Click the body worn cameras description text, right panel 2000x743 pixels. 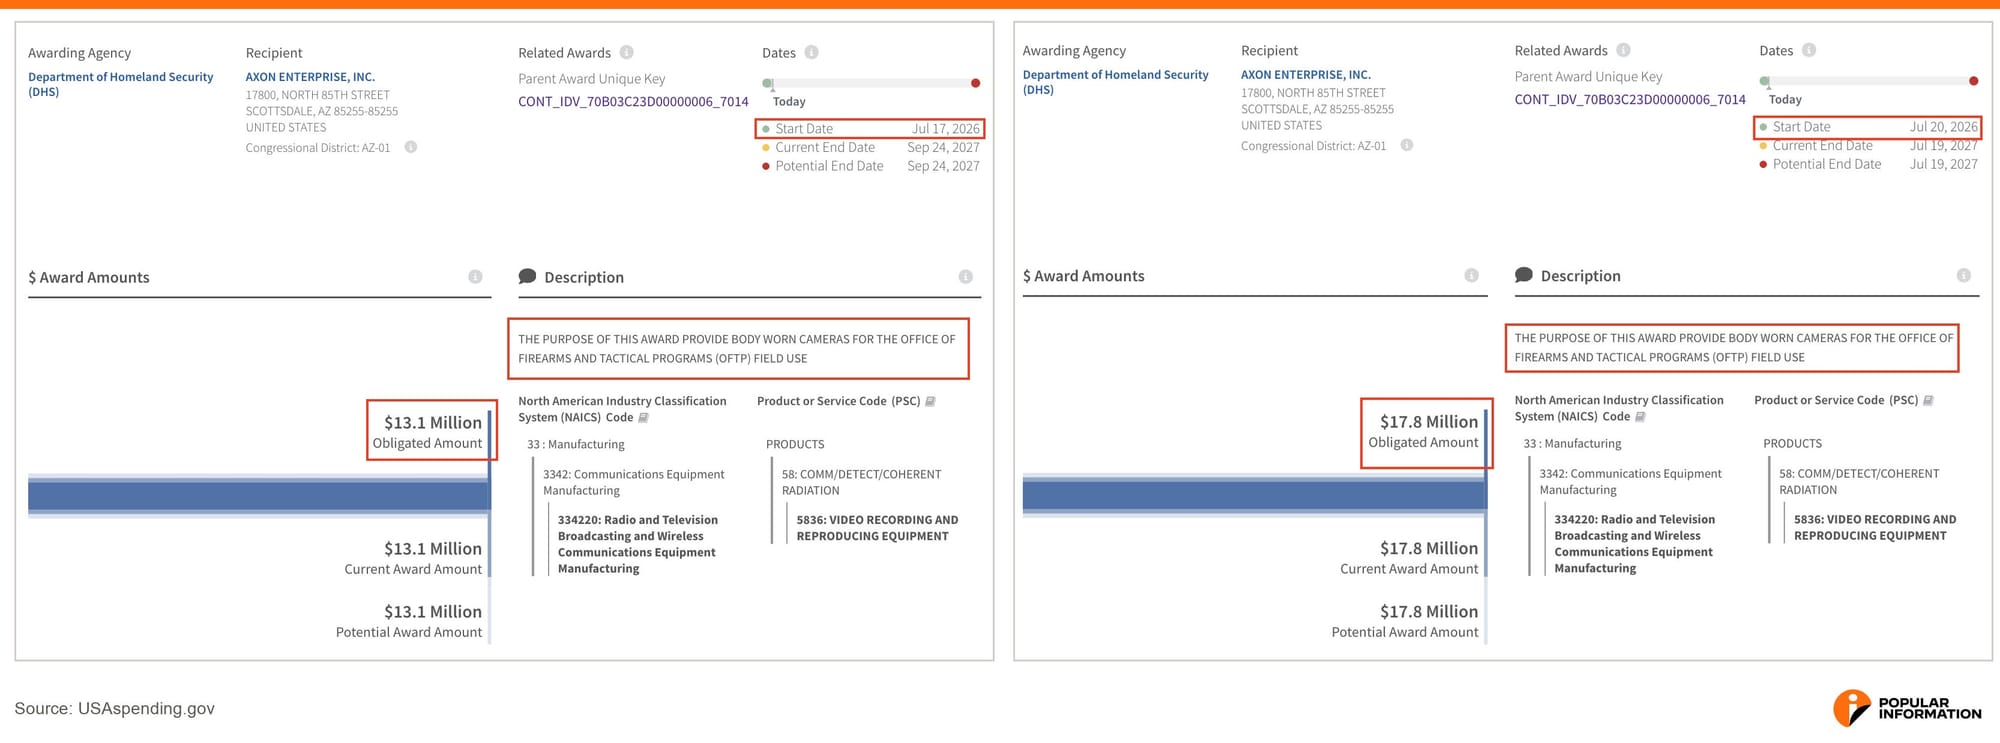(1733, 347)
